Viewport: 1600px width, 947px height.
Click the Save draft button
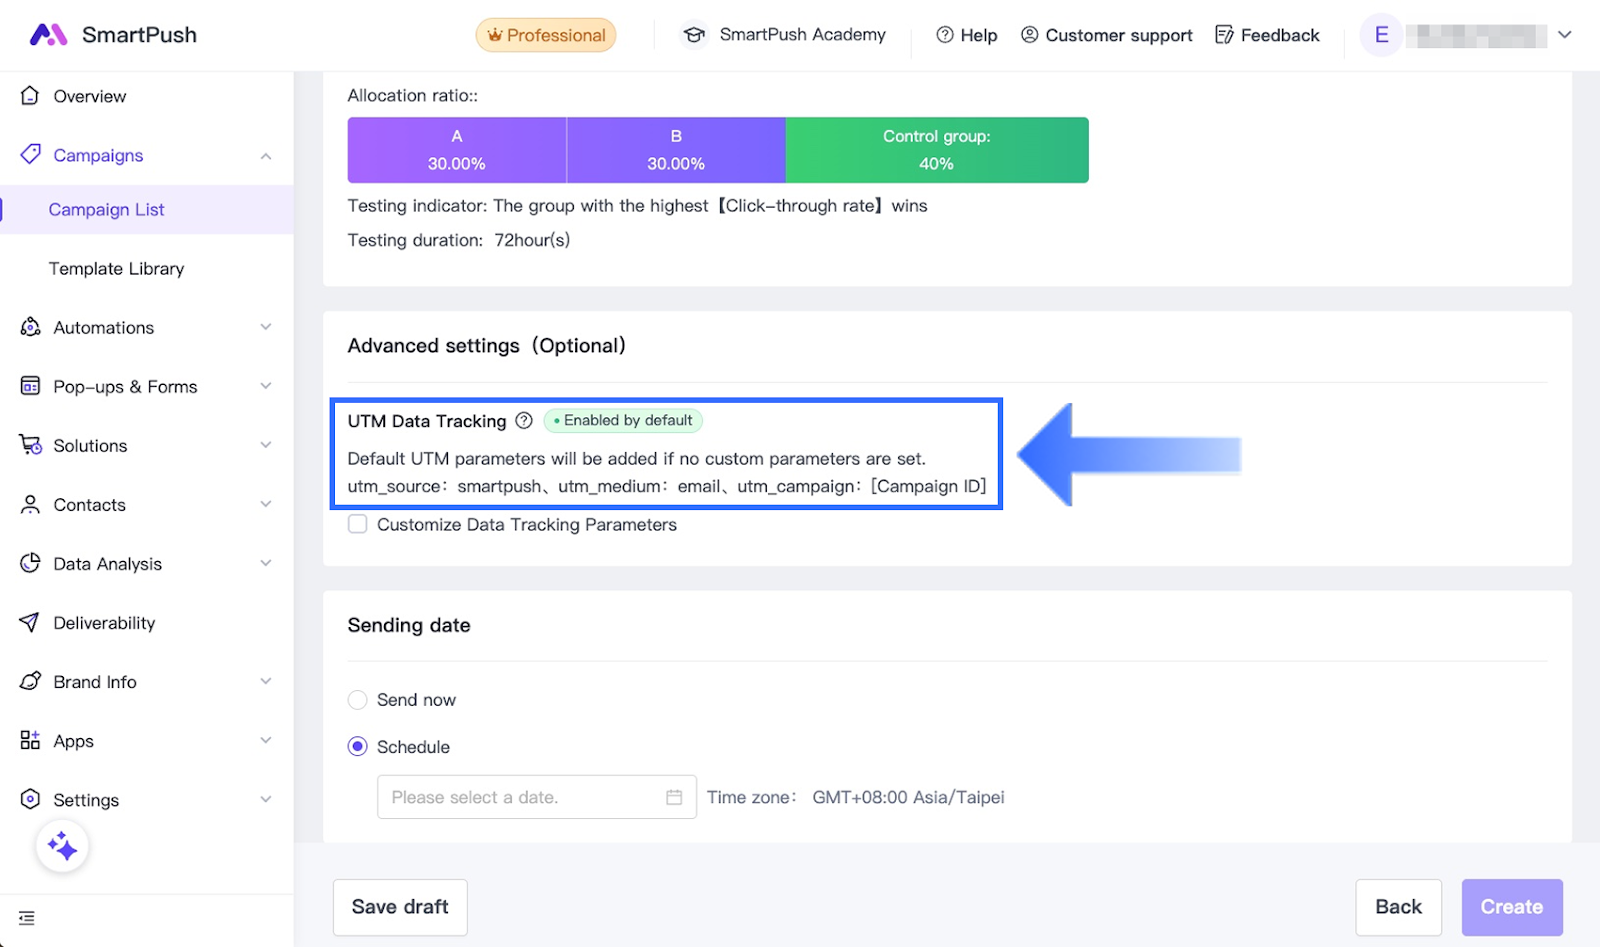pos(400,907)
